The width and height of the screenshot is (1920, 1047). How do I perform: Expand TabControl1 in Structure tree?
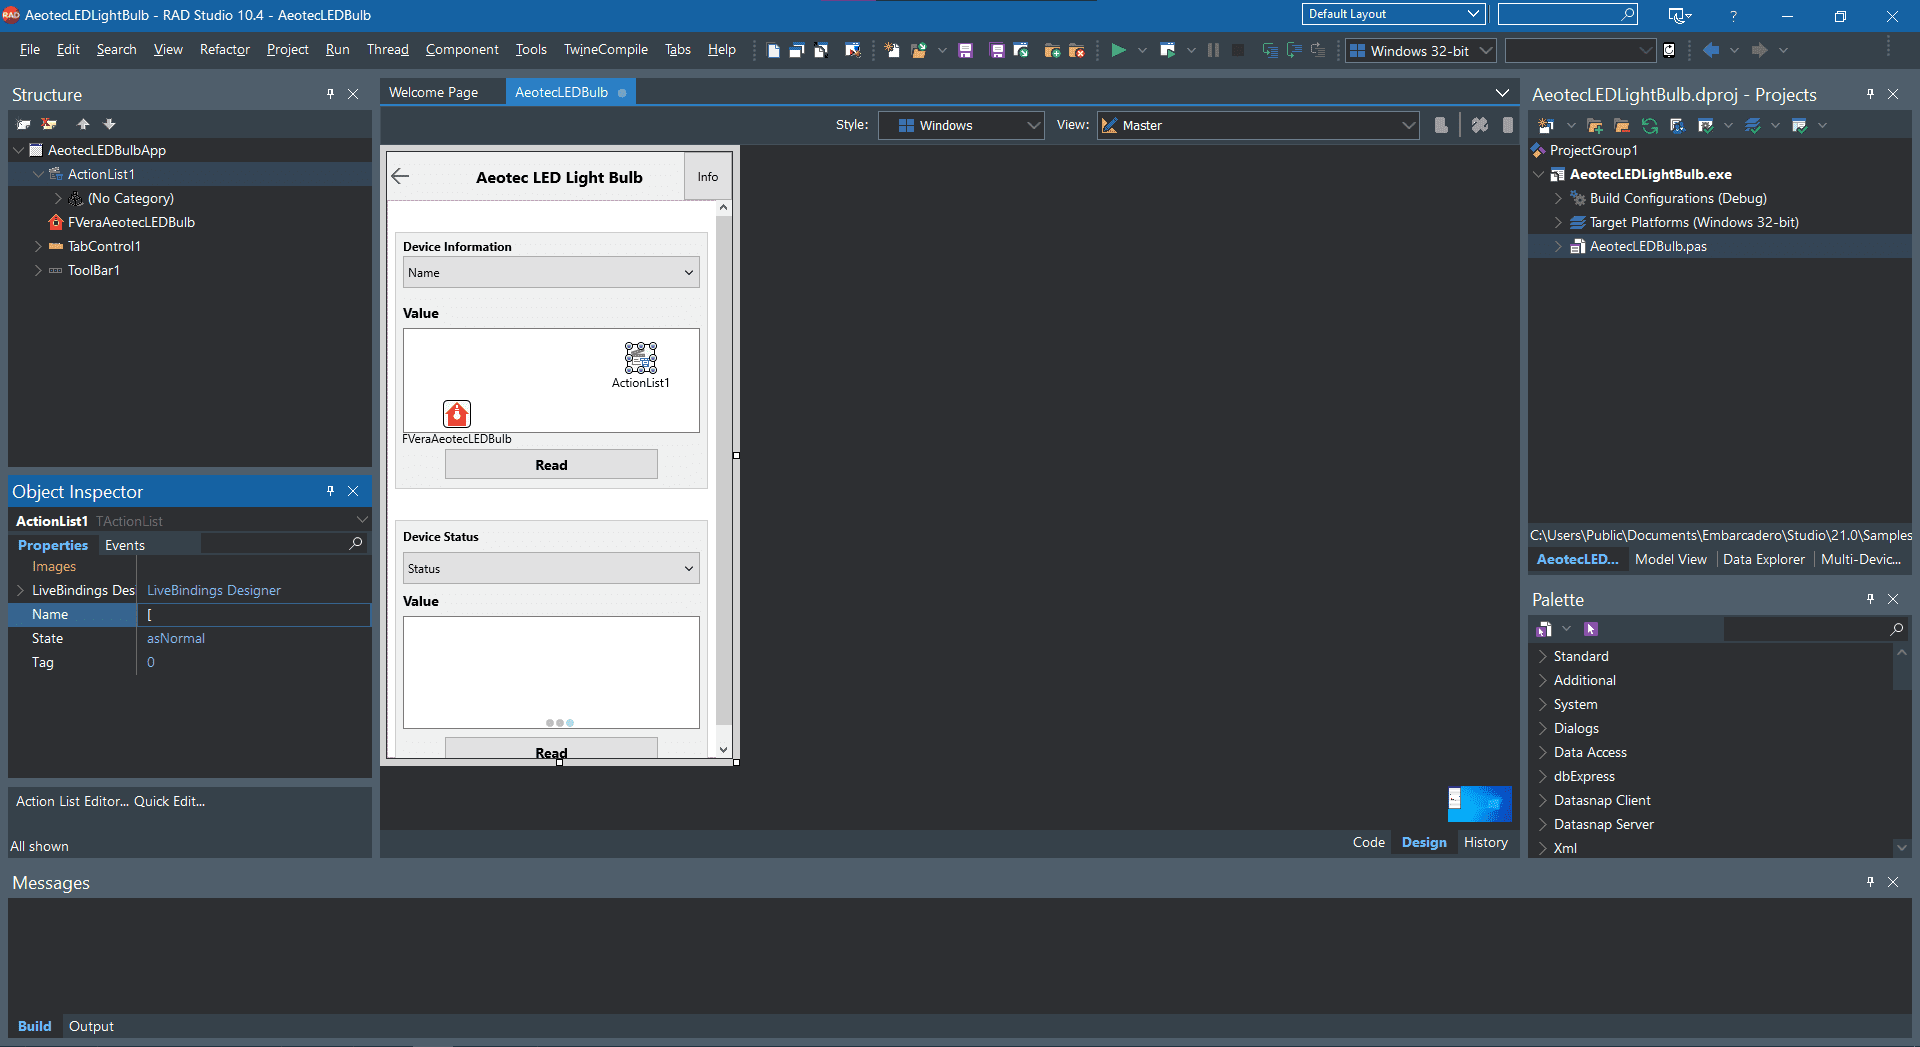(38, 246)
